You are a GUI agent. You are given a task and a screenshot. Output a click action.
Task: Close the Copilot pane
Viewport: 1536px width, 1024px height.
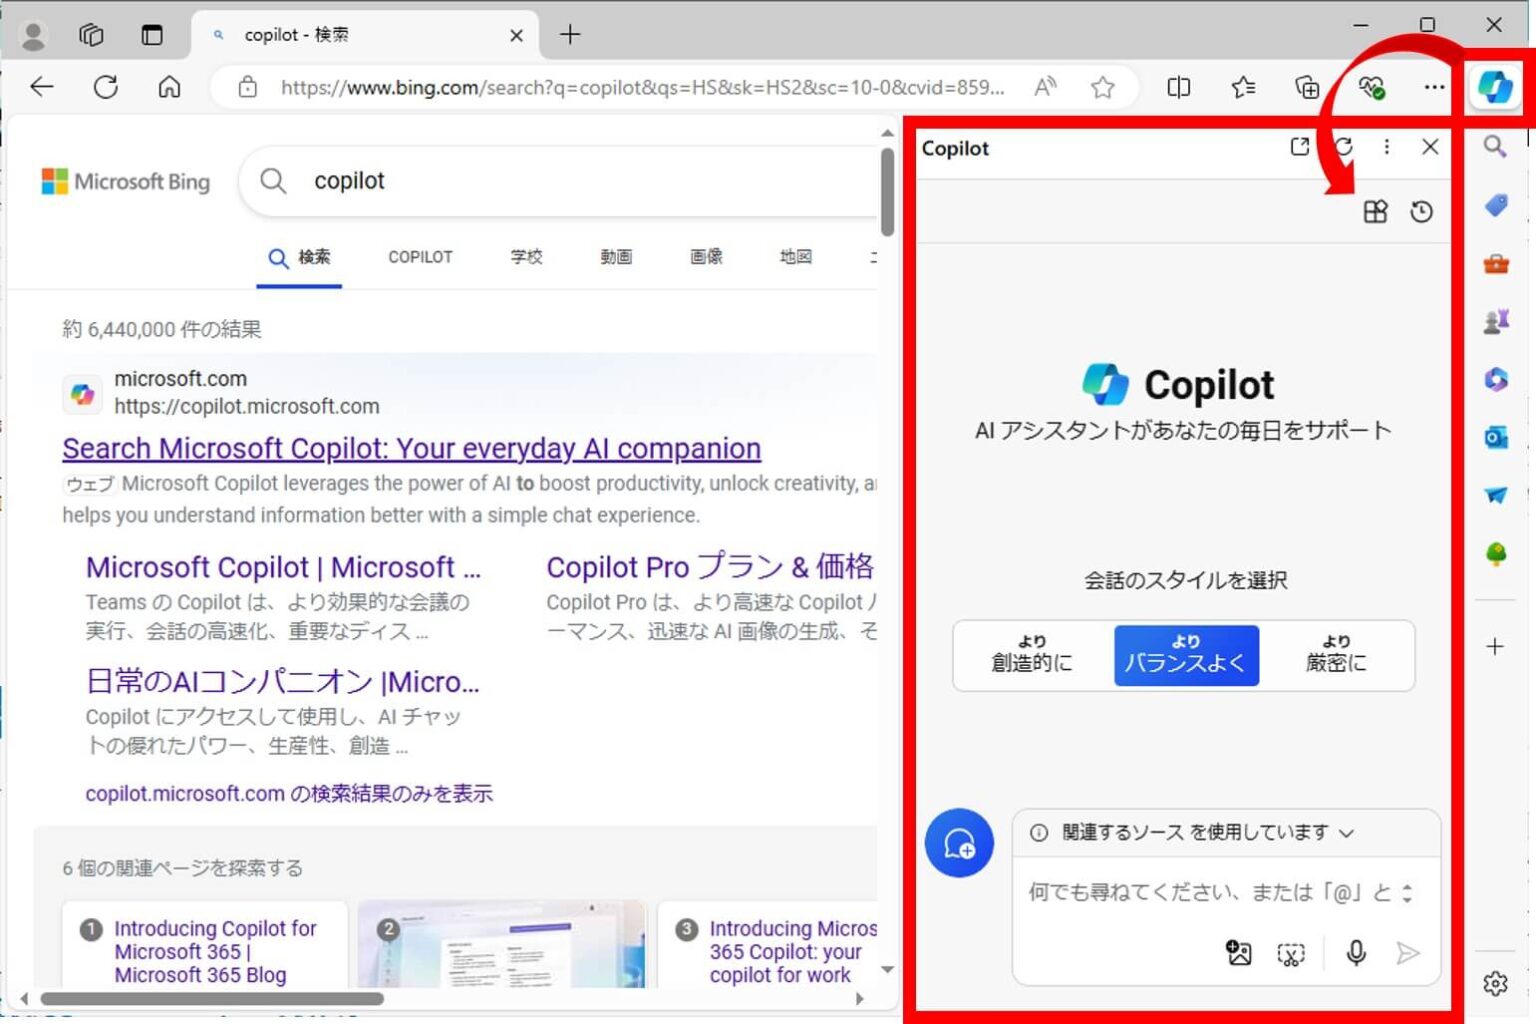[1430, 147]
